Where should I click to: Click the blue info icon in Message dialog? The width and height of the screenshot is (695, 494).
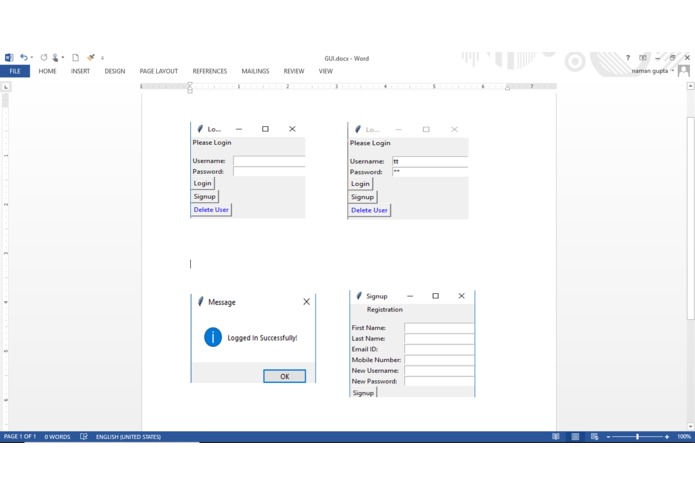click(213, 337)
